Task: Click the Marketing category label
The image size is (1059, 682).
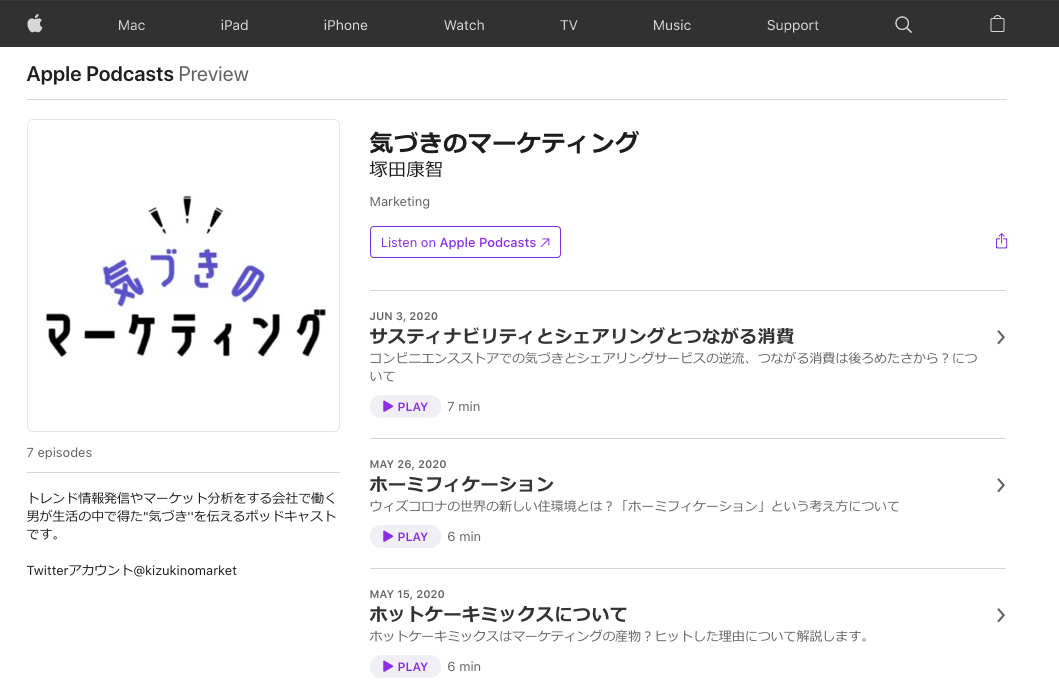Action: pos(399,201)
